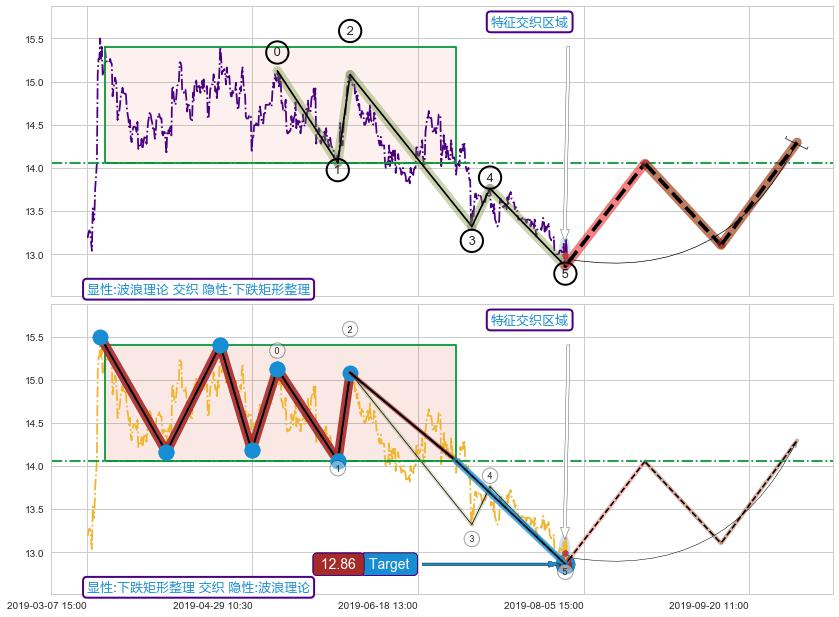839x617 pixels.
Task: Click wave marker 0 in upper chart
Action: pyautogui.click(x=277, y=52)
